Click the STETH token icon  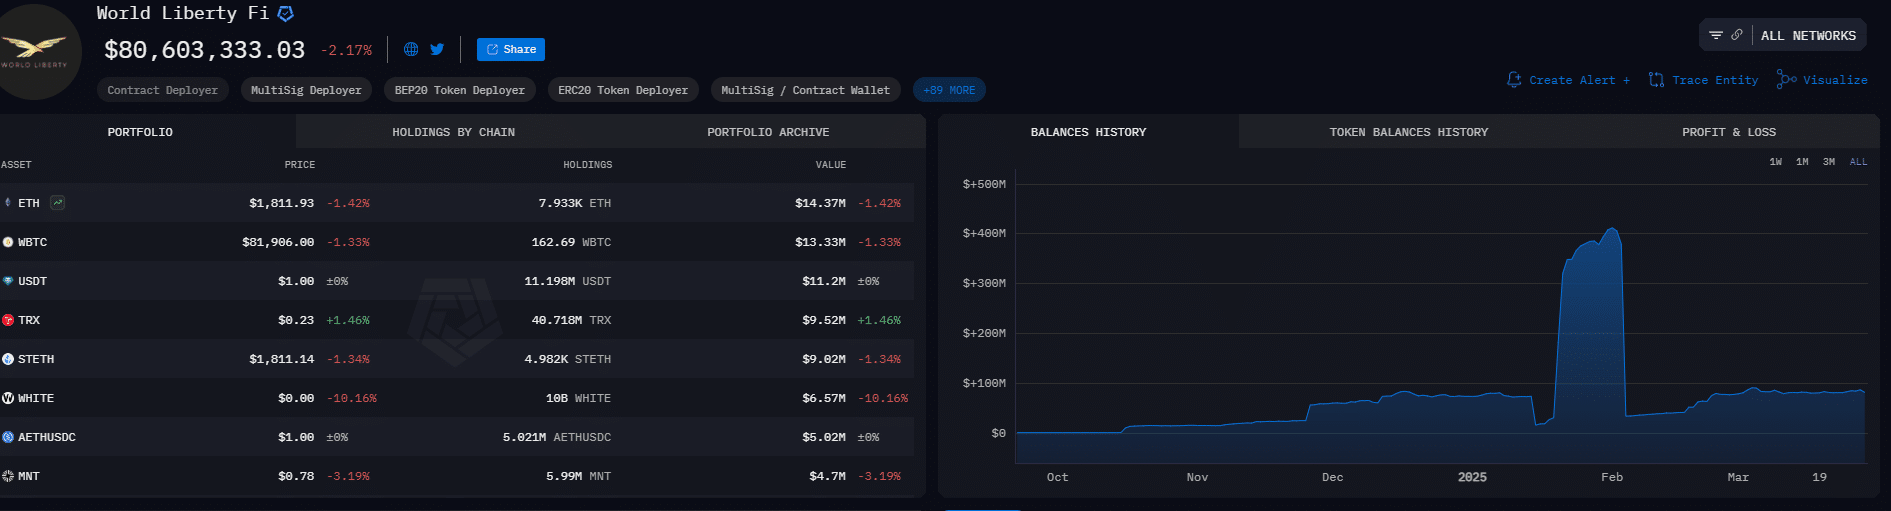click(x=8, y=359)
